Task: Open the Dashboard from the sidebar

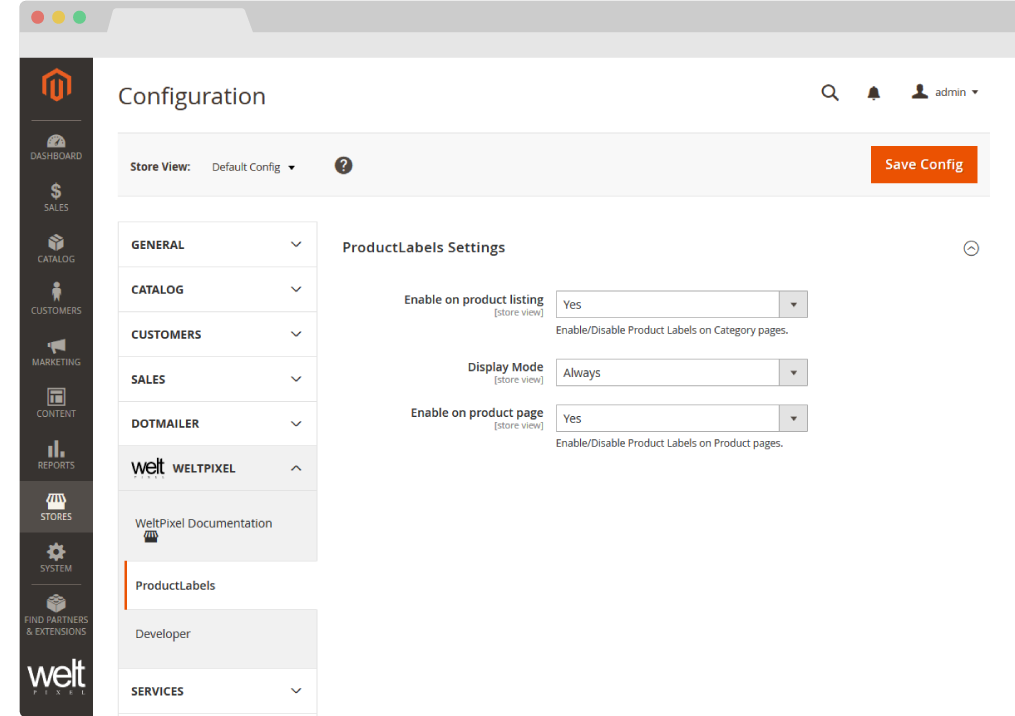Action: coord(56,146)
